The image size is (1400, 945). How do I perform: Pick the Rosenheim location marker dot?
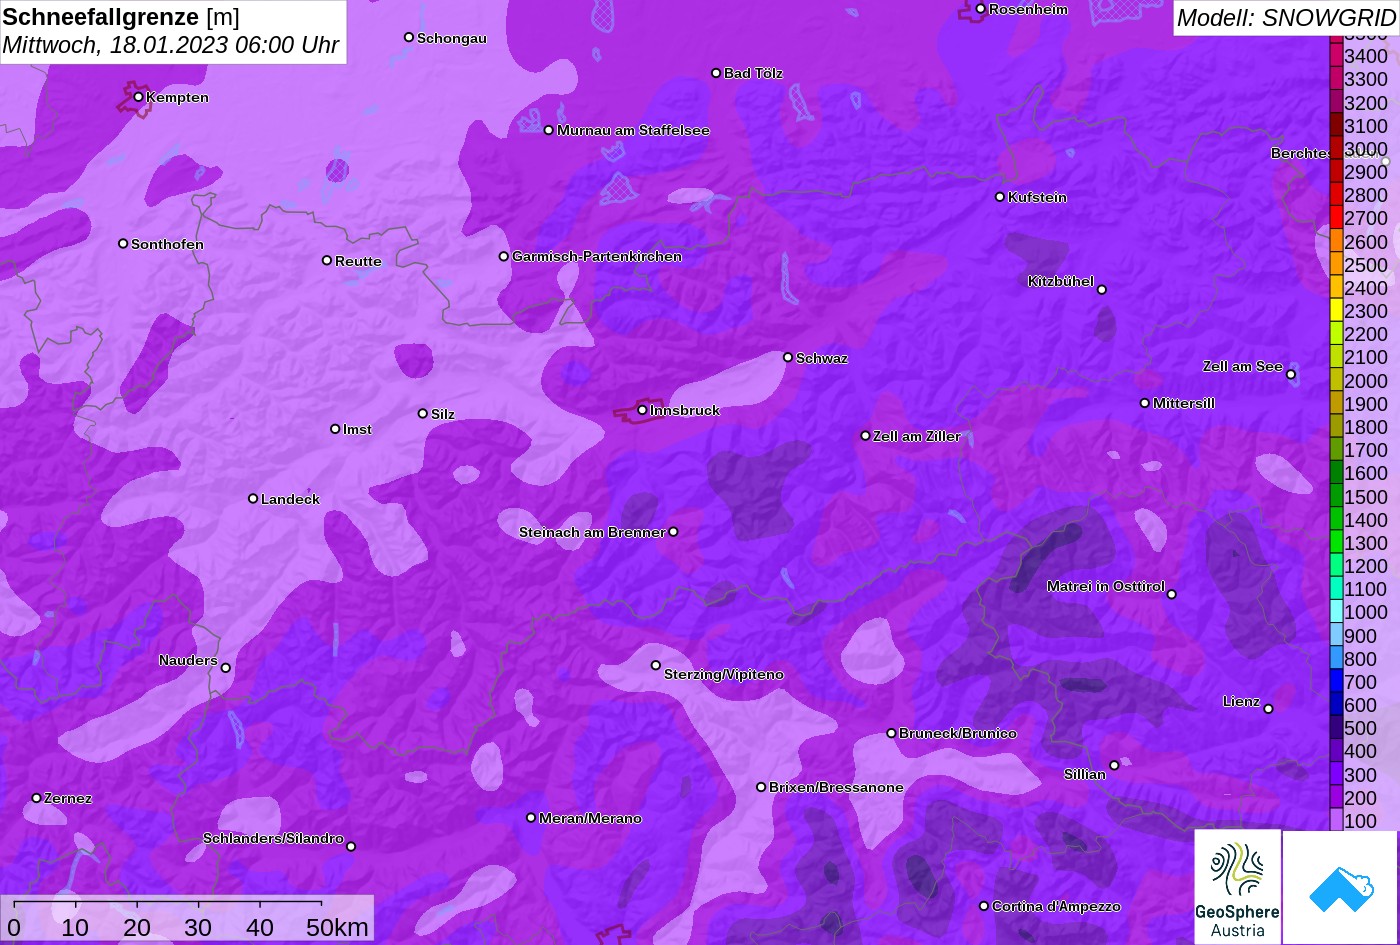click(980, 9)
